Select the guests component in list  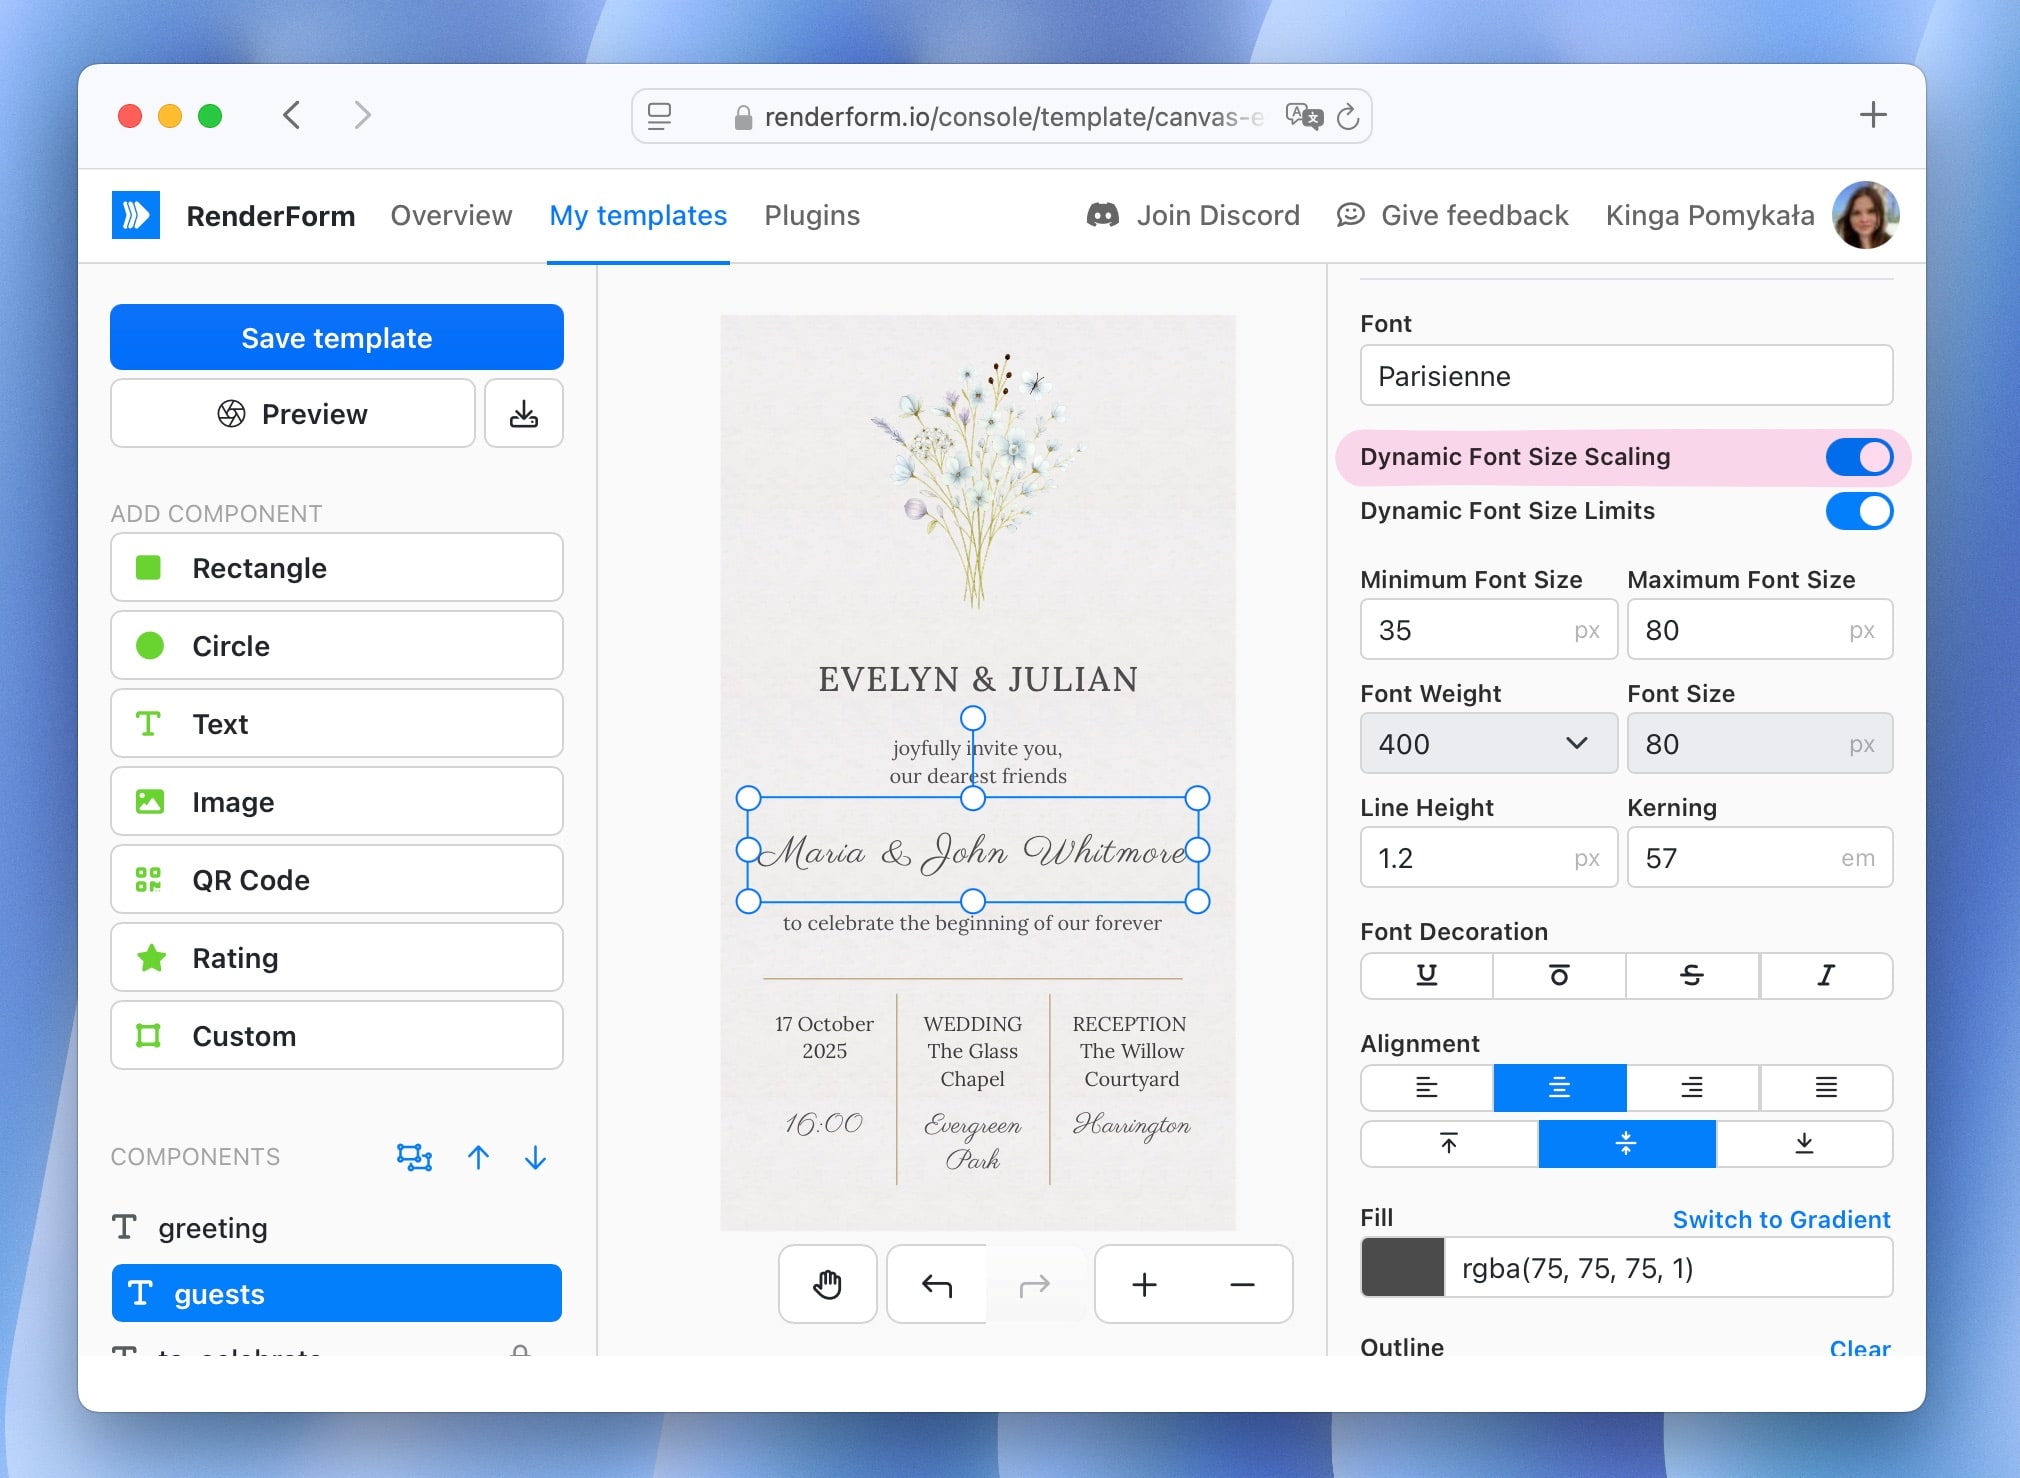[337, 1293]
